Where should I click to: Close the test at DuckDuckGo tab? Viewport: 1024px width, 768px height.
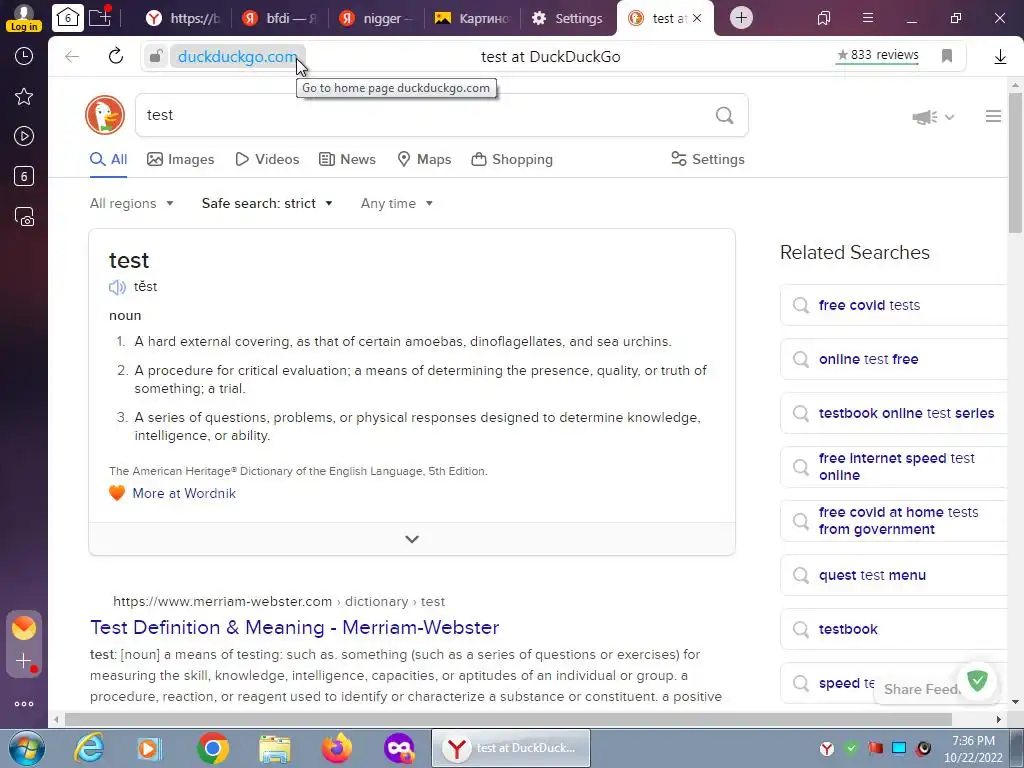click(x=697, y=18)
